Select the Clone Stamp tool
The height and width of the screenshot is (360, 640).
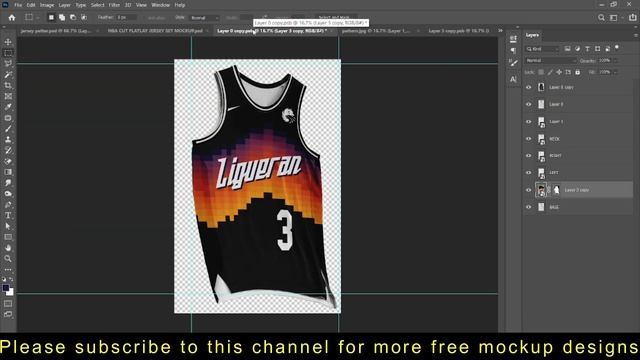8,140
